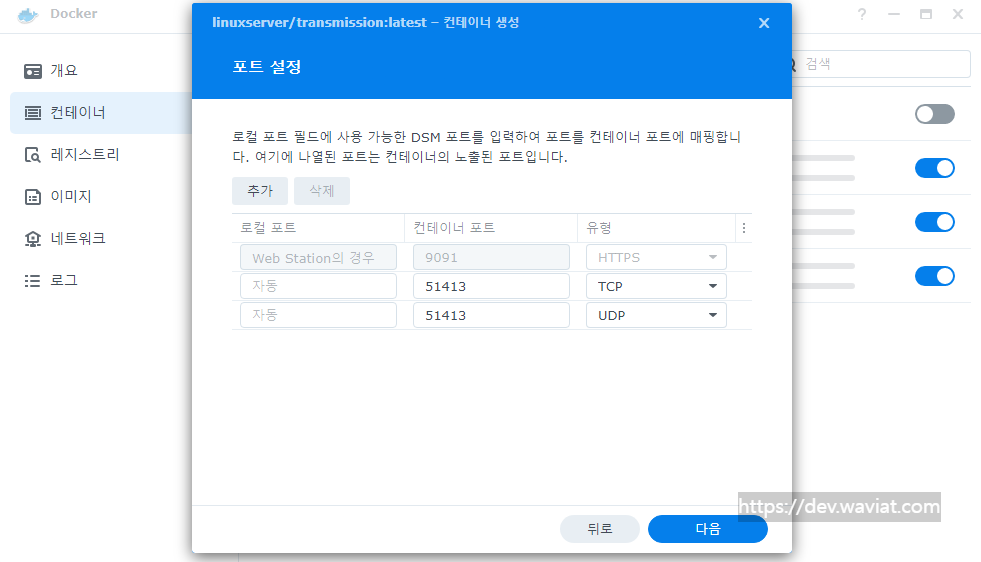The width and height of the screenshot is (981, 562).
Task: Open the 네트워크 network section
Action: click(x=78, y=238)
